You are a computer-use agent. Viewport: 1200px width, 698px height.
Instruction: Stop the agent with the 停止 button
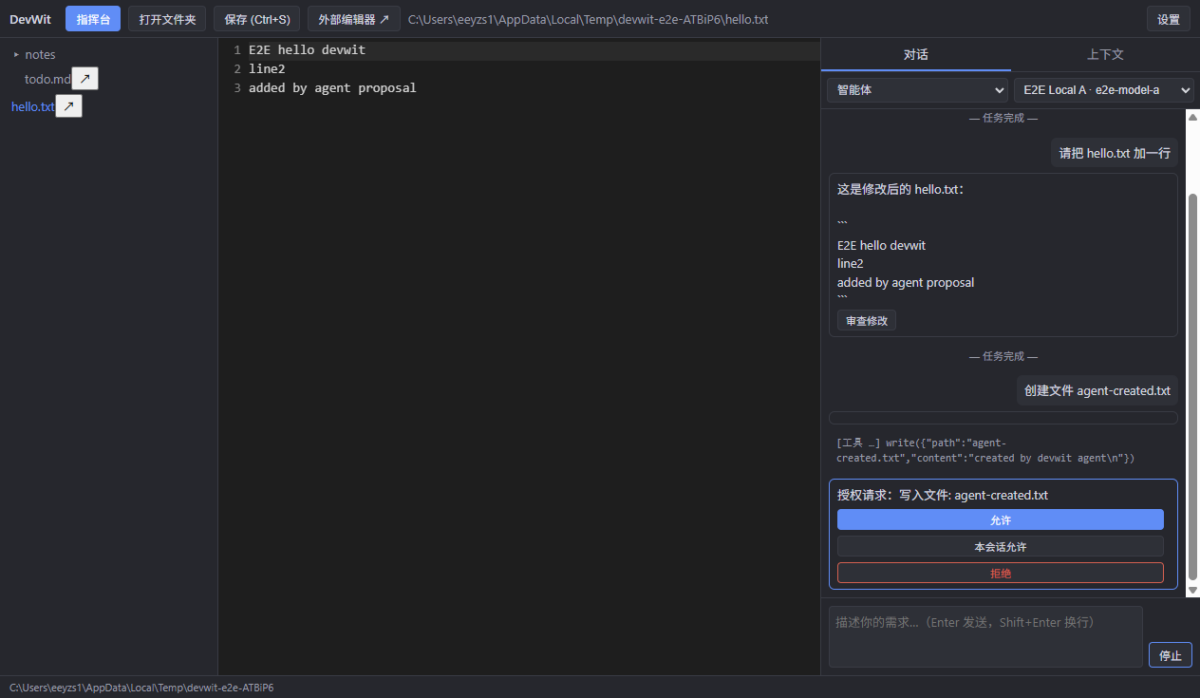[x=1170, y=655]
